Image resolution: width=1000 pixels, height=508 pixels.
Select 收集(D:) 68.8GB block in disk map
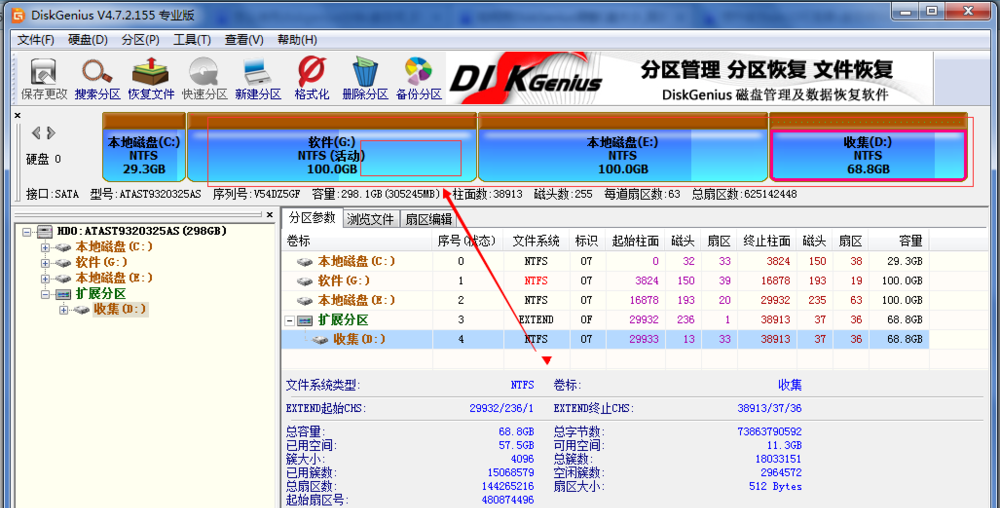868,147
